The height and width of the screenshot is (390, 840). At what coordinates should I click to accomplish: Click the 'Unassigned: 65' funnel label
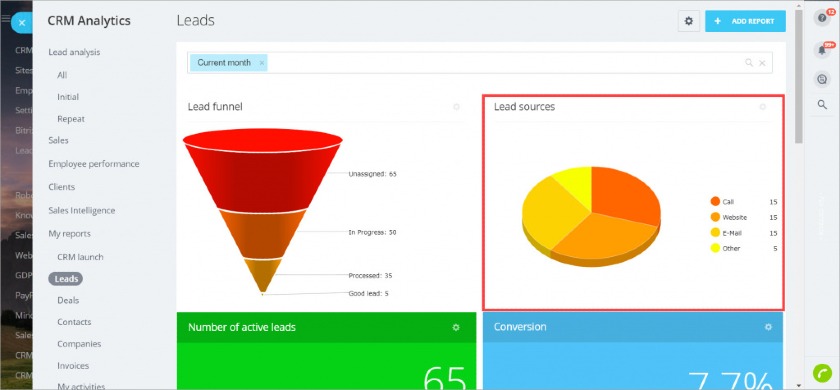click(x=372, y=174)
